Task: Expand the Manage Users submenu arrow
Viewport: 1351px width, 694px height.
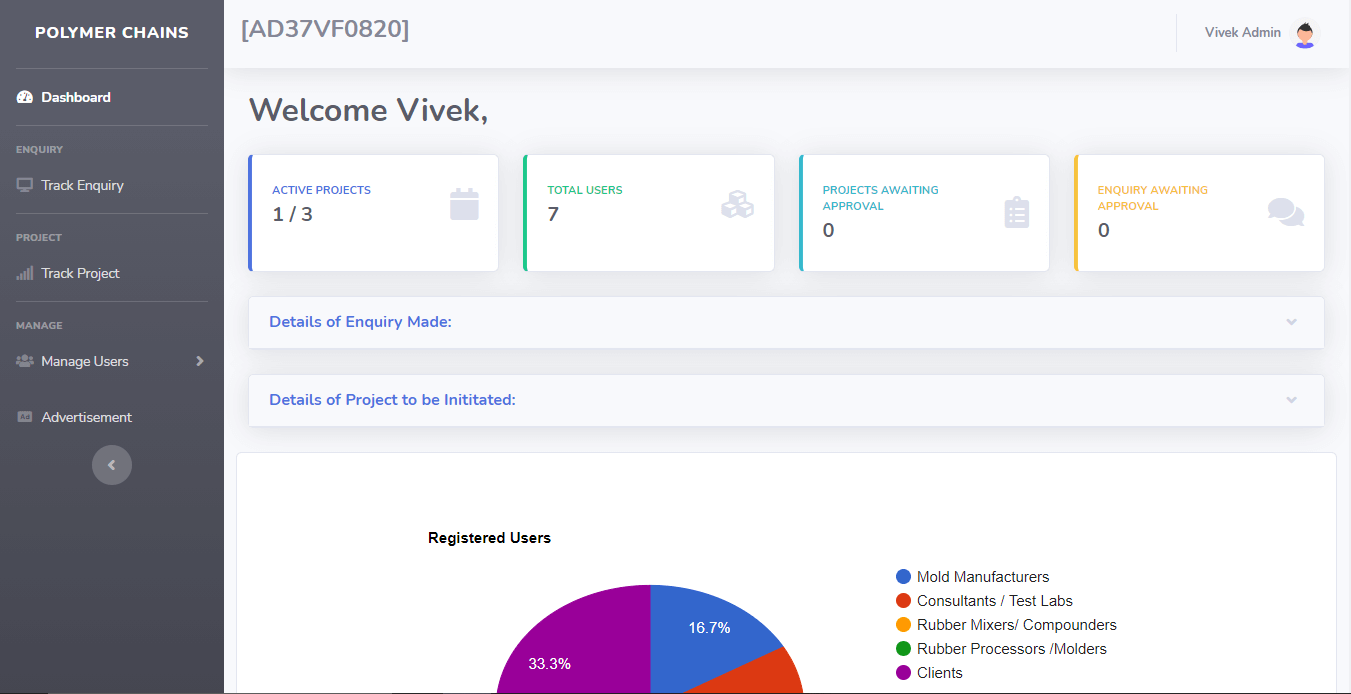Action: tap(200, 361)
